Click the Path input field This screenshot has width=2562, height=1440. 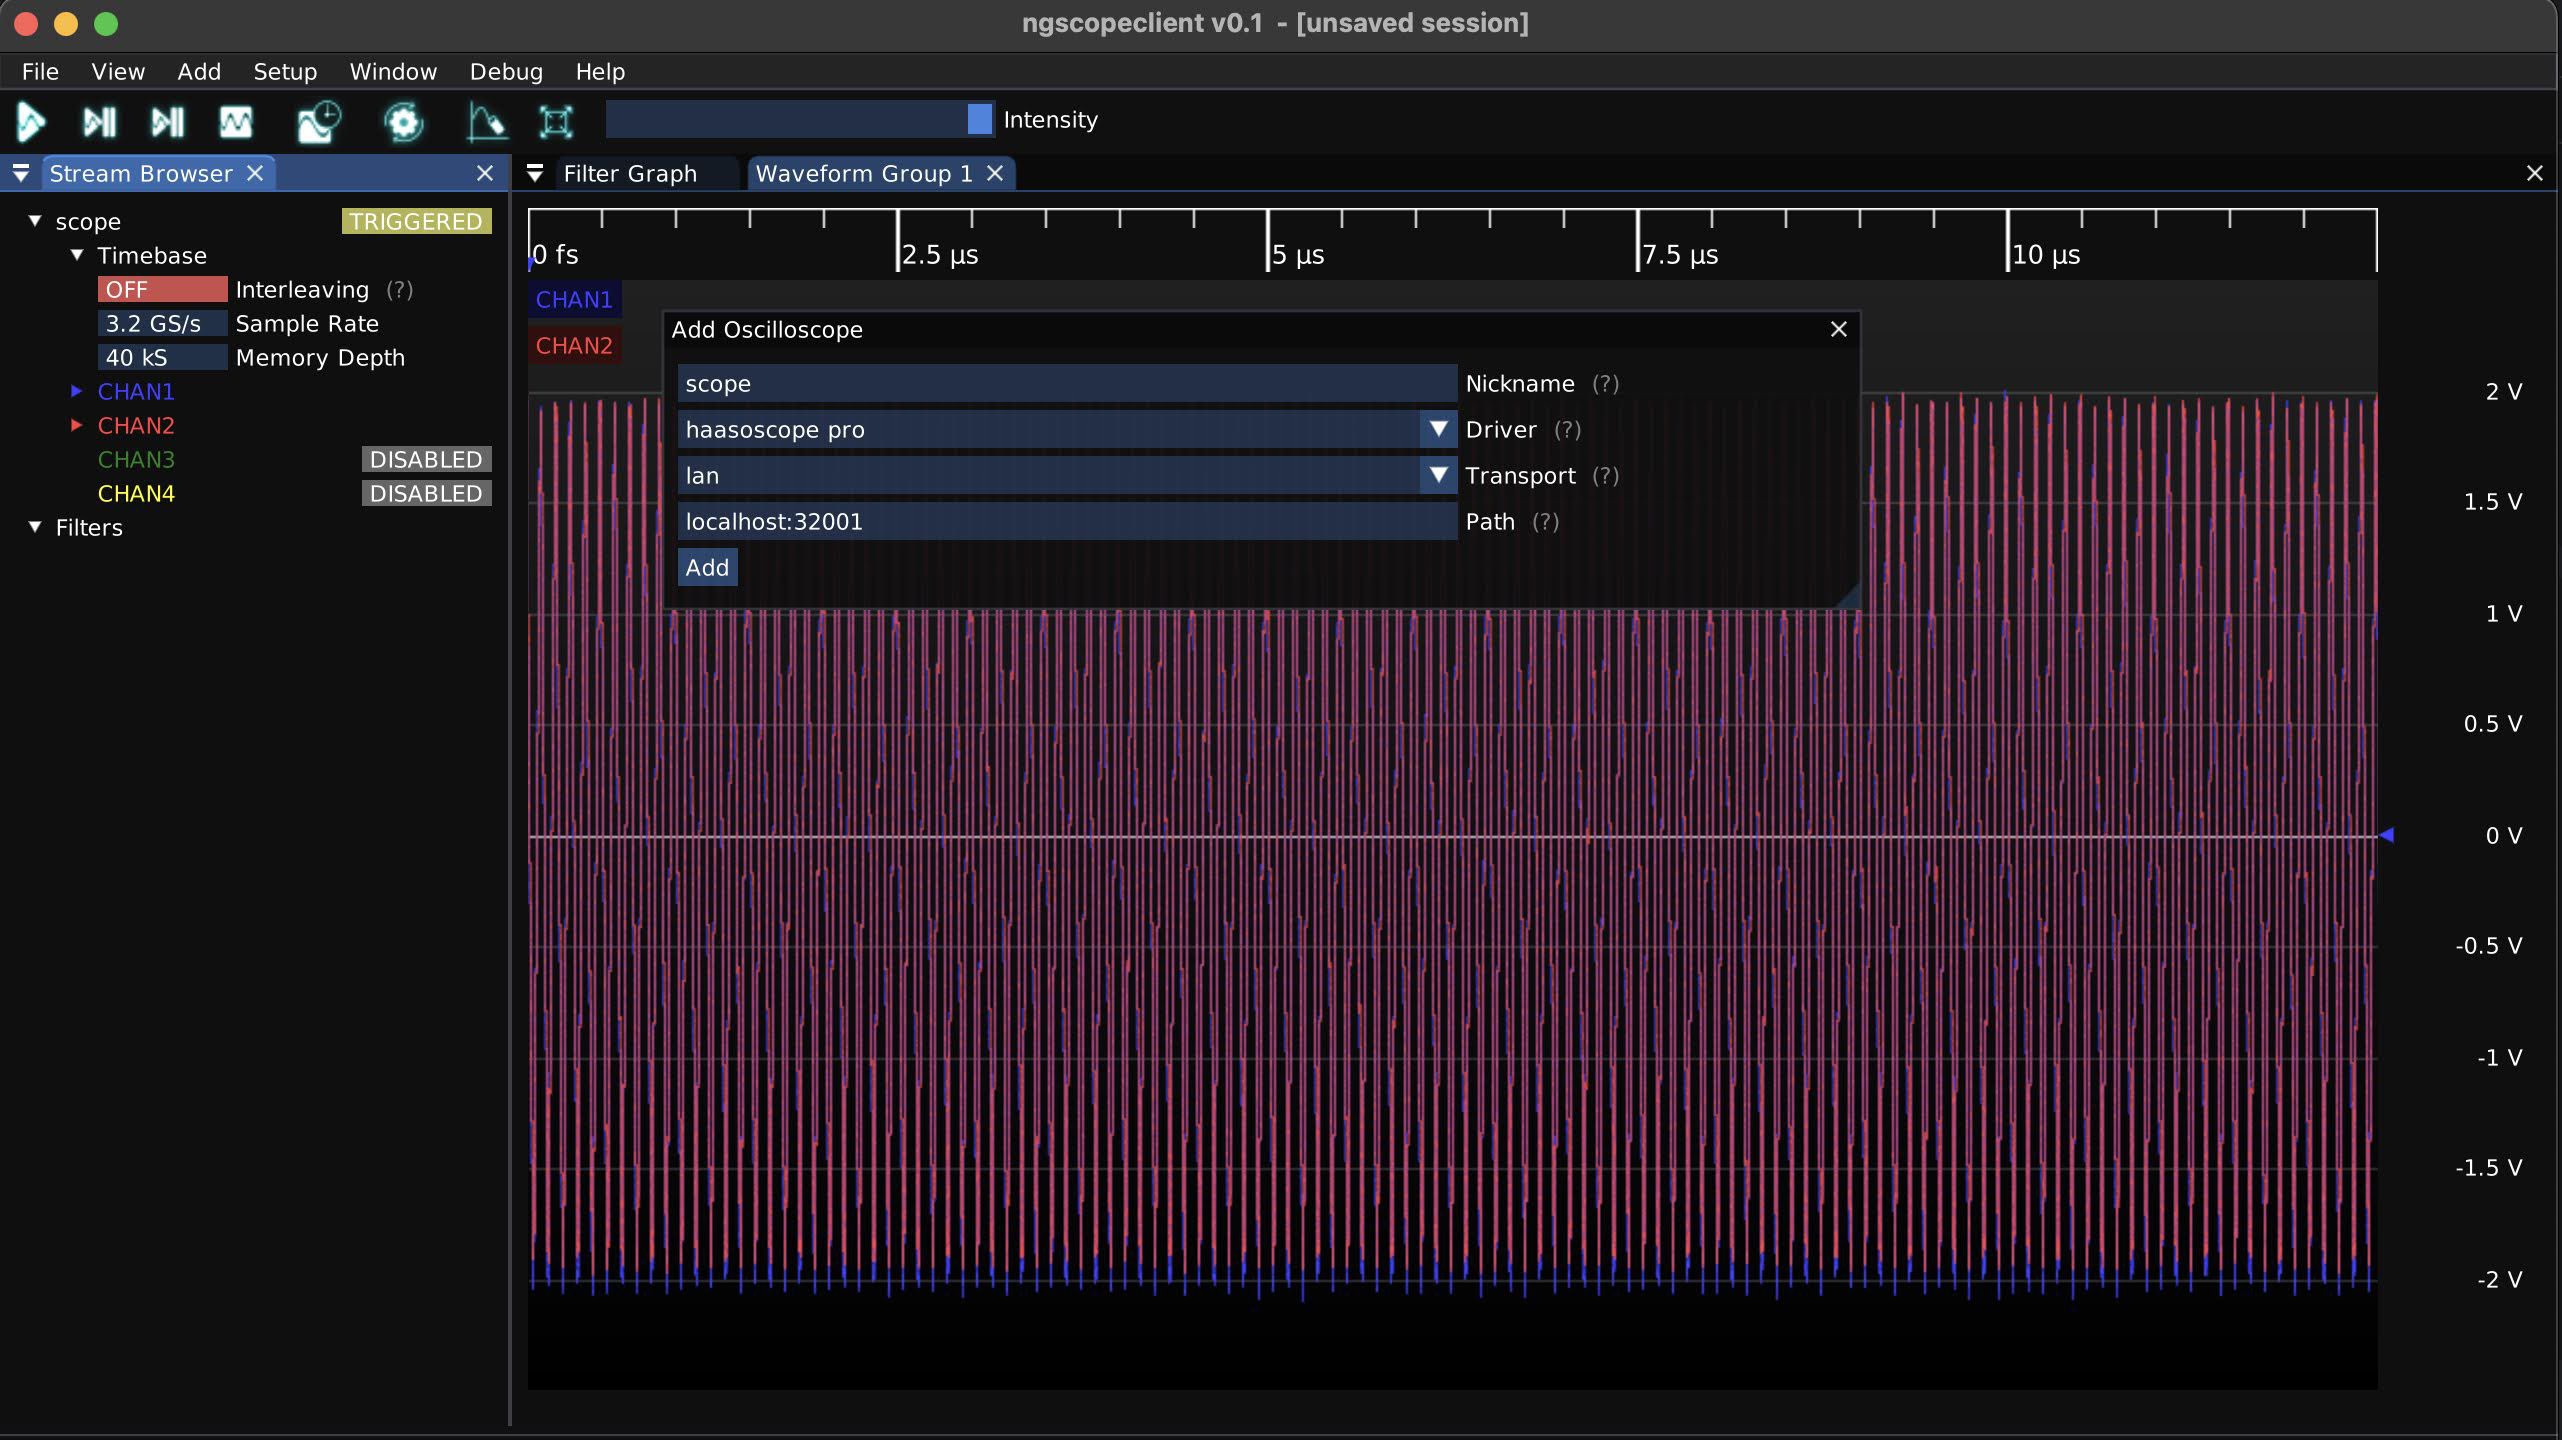[1066, 522]
